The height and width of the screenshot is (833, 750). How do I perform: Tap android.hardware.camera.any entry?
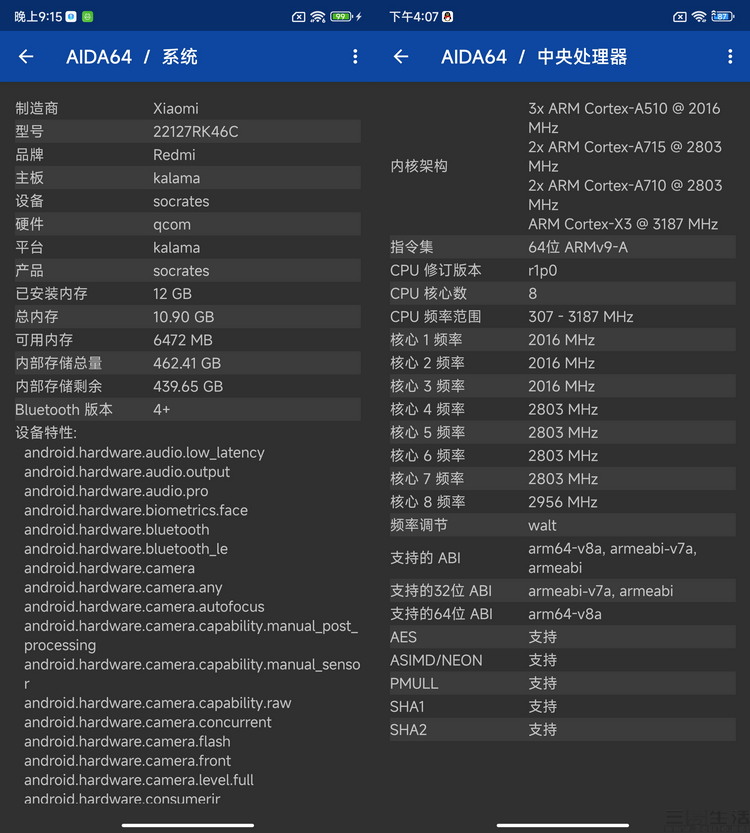point(123,588)
